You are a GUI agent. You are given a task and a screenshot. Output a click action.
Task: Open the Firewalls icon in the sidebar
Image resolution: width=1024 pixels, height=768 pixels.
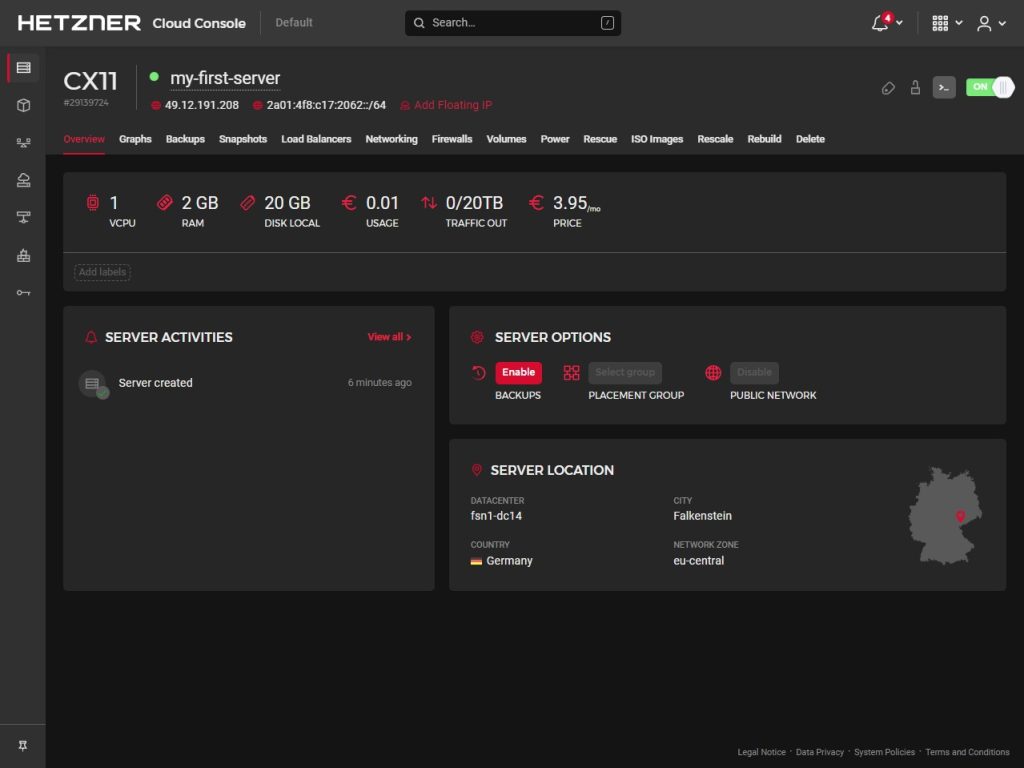coord(23,255)
